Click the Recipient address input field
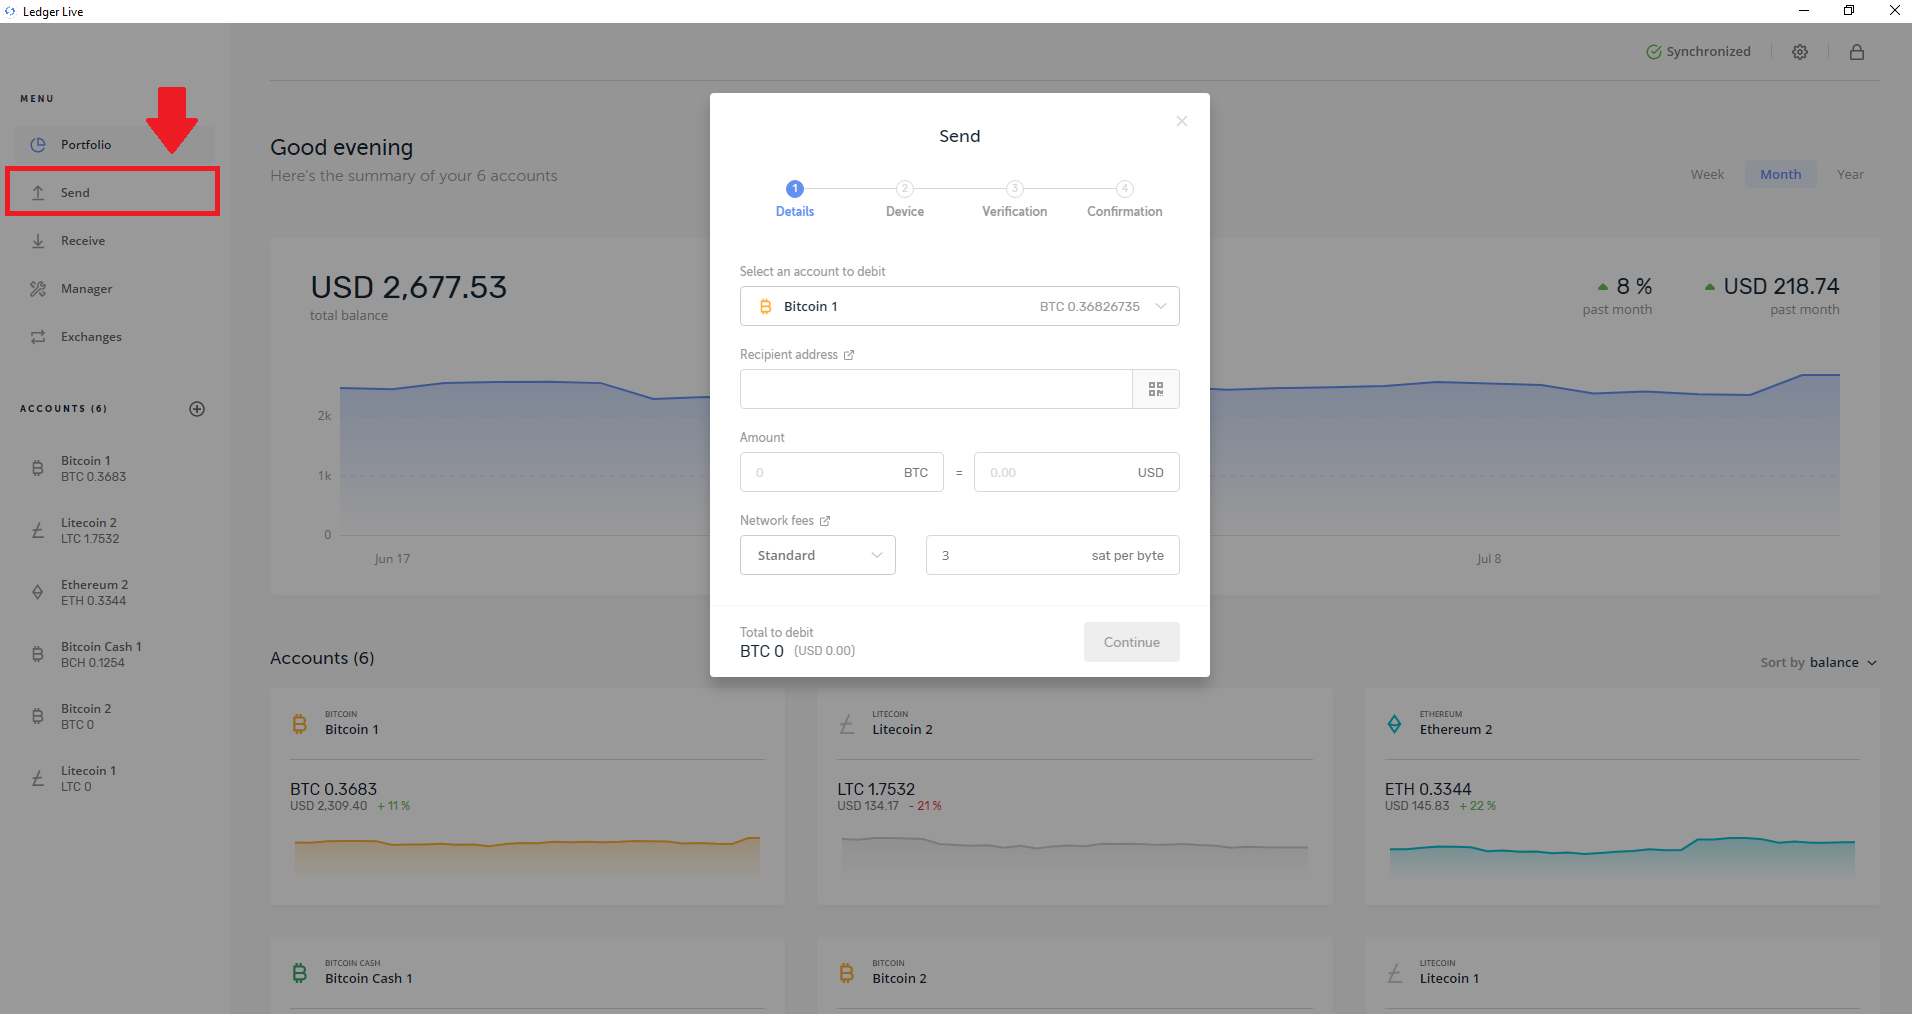Viewport: 1912px width, 1014px height. point(936,389)
